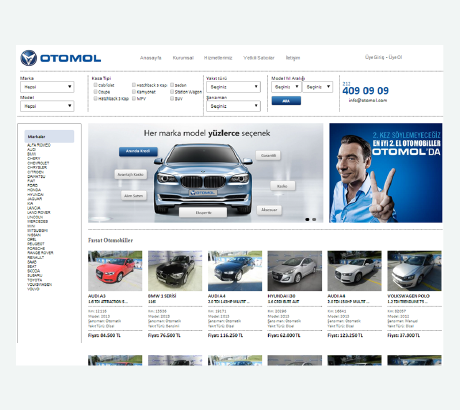Click the BMW 1 SERİSİ listing title

click(x=162, y=296)
